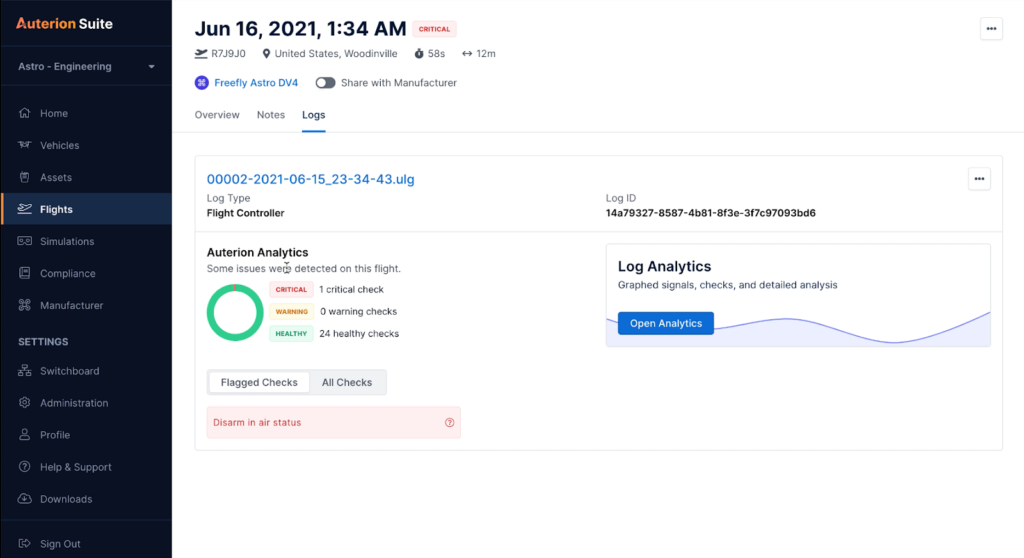Click the Manufacturer icon in the sidebar
The width and height of the screenshot is (1024, 558).
[24, 305]
